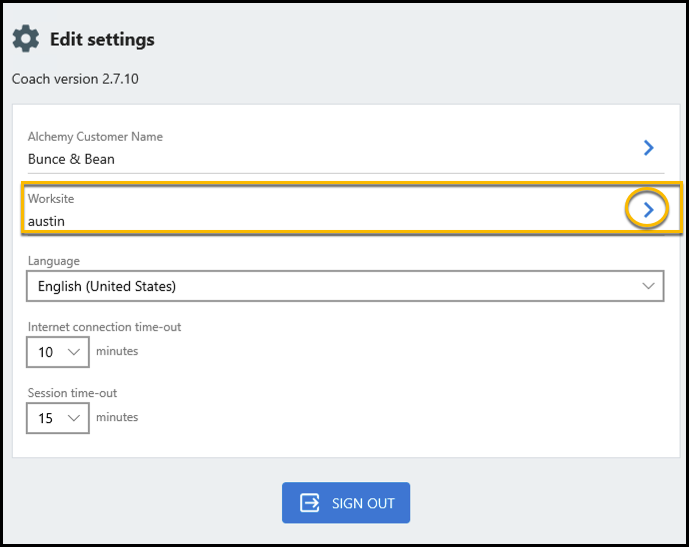Click the exit icon inside Sign Out

pyautogui.click(x=310, y=503)
